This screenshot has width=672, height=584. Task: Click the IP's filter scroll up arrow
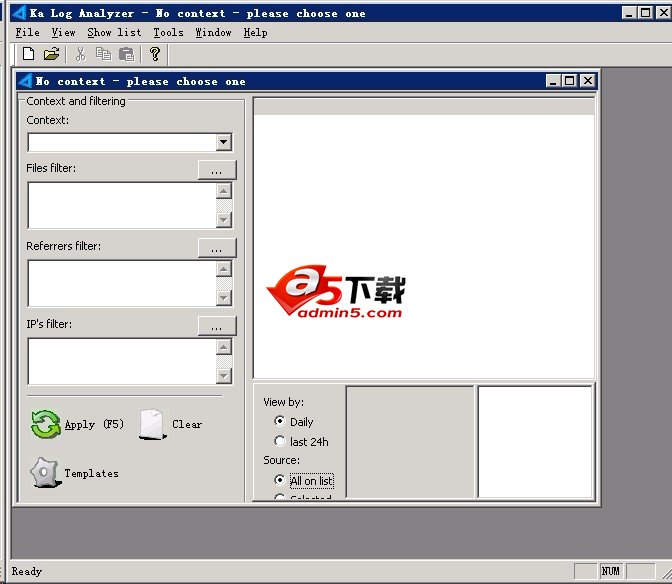(224, 347)
